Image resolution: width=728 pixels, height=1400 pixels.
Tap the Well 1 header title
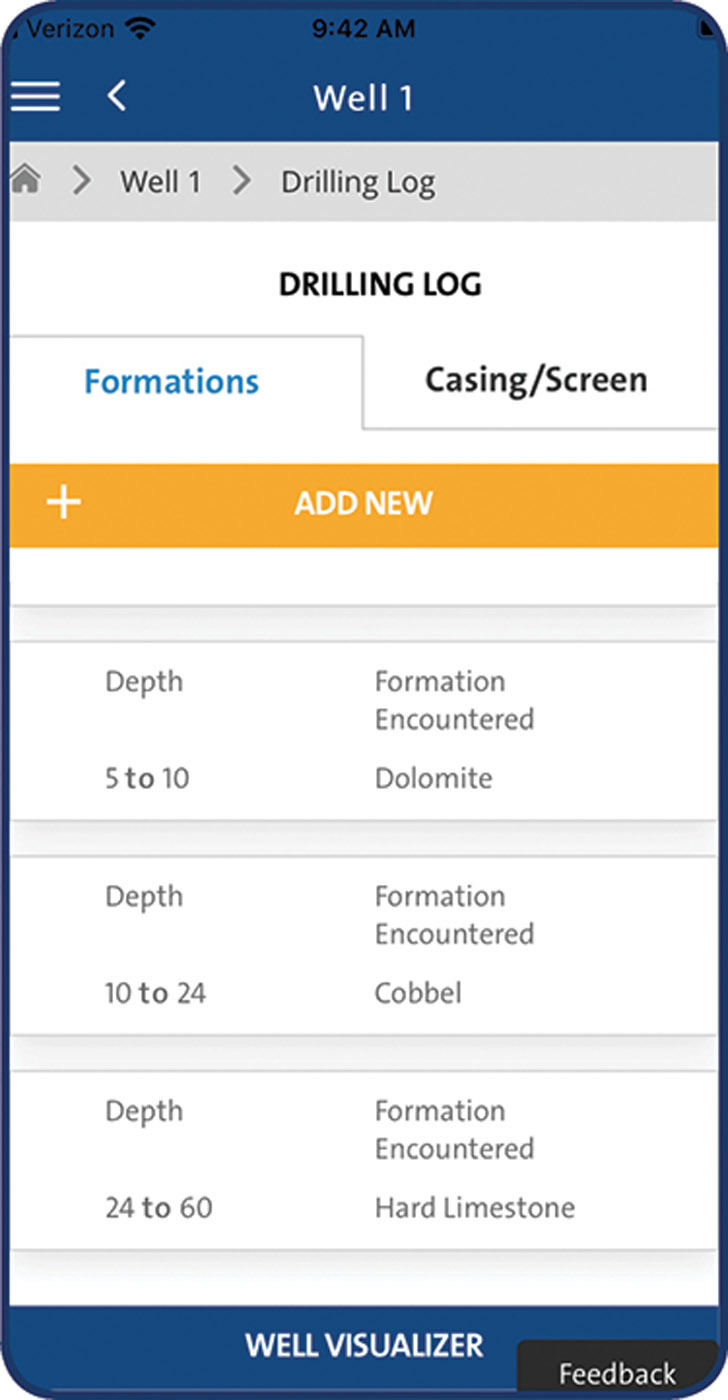pos(363,98)
